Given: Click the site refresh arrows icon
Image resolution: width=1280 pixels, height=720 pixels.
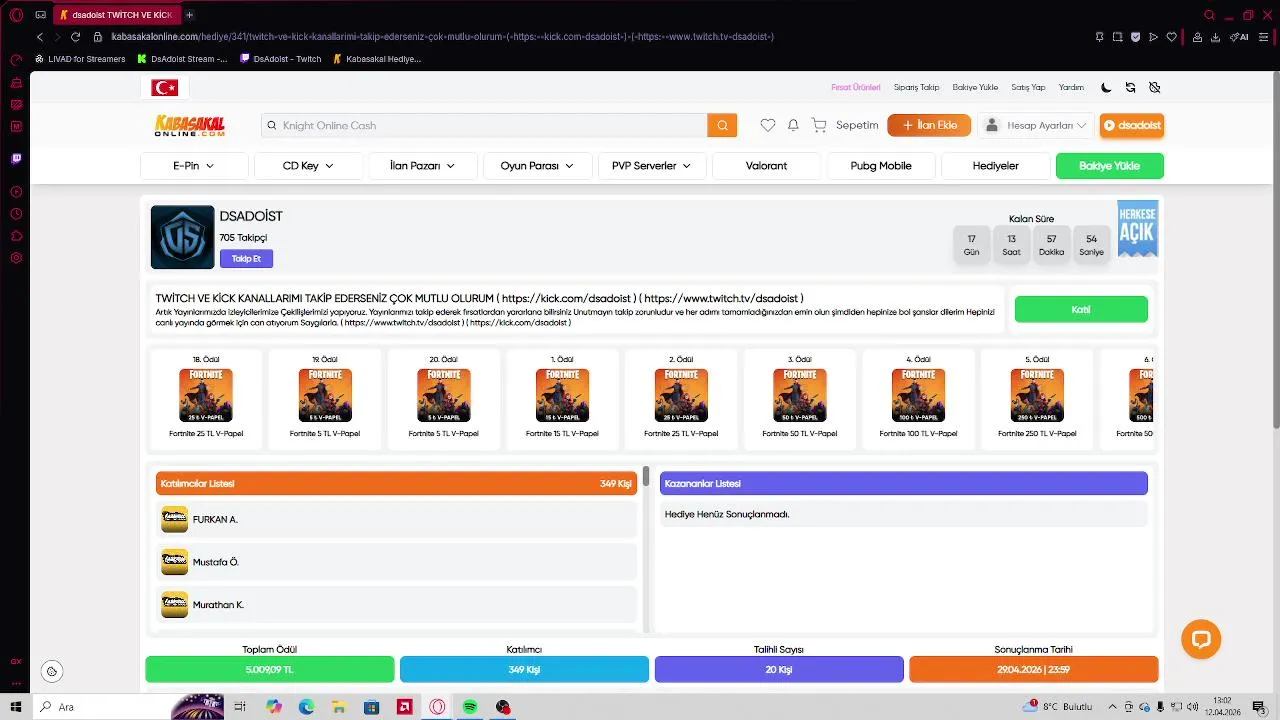Looking at the screenshot, I should point(1130,87).
